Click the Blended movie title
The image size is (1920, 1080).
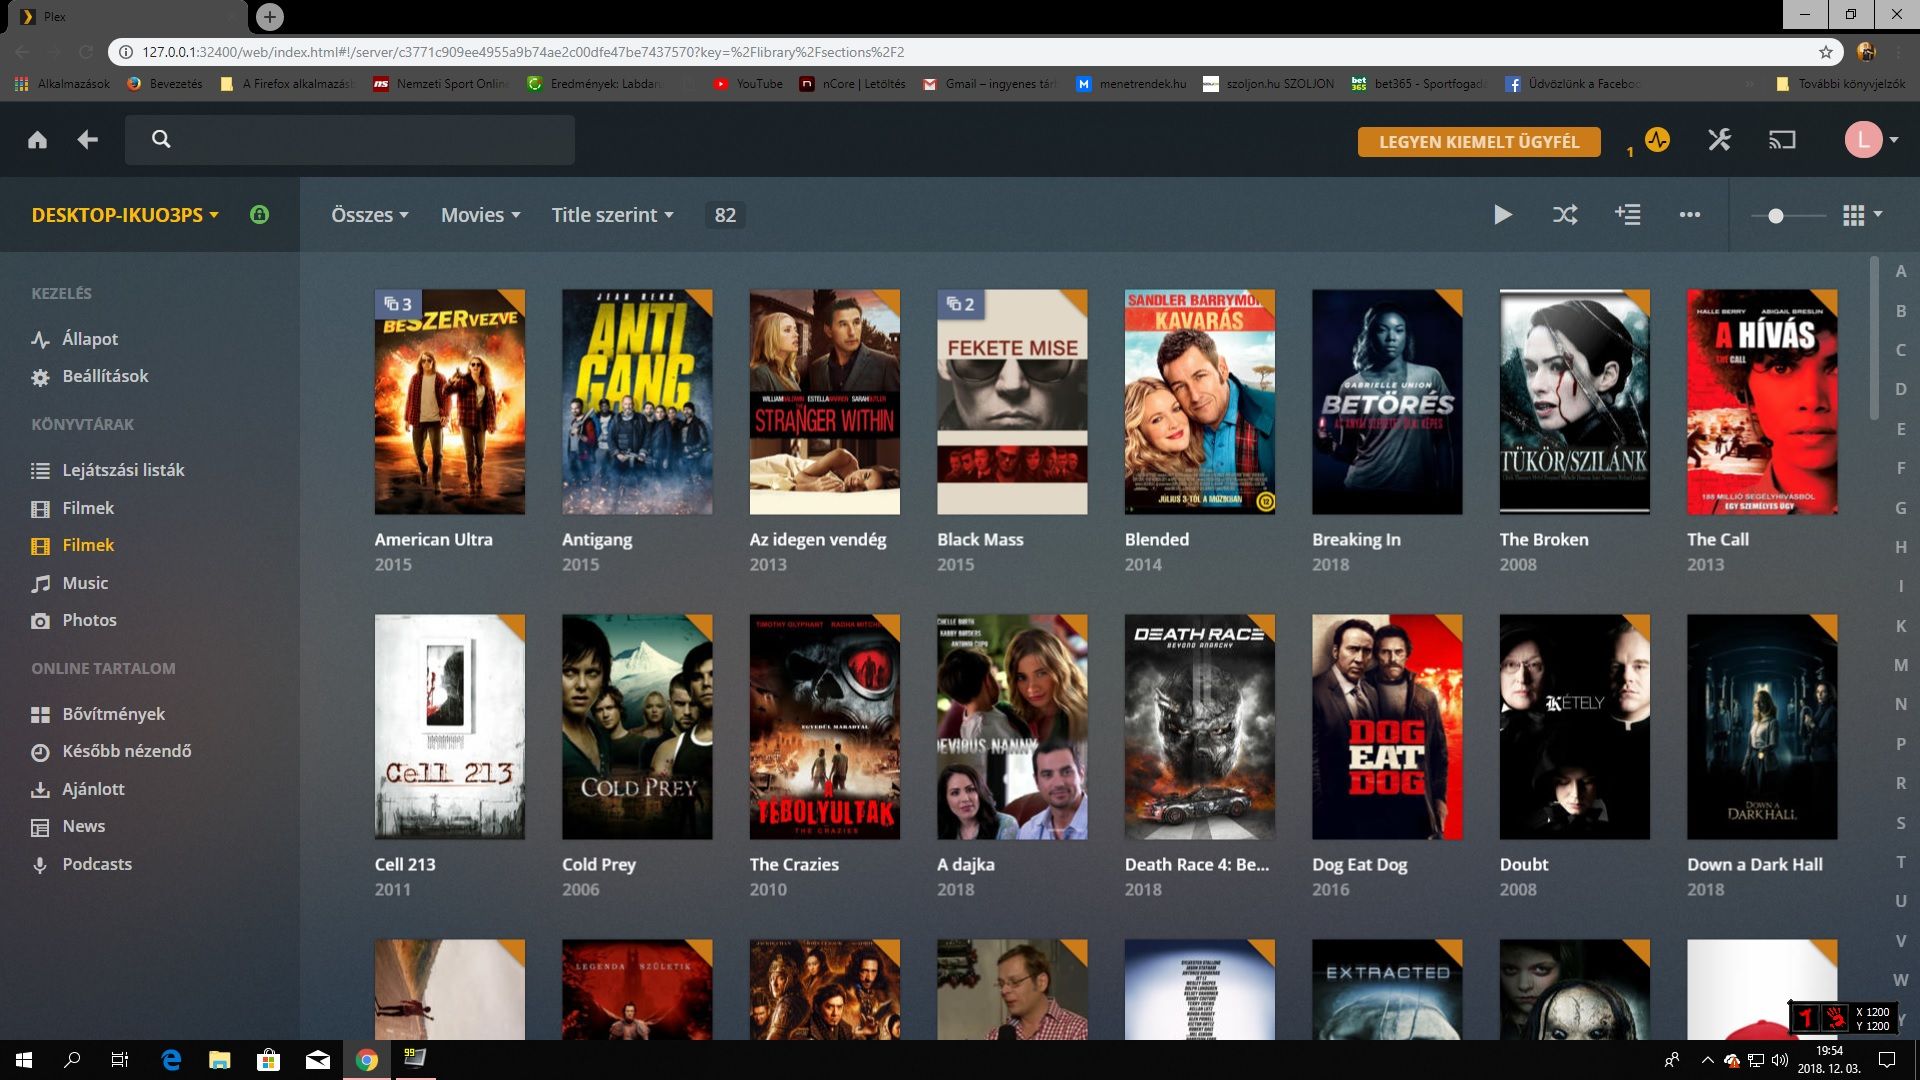pos(1157,539)
